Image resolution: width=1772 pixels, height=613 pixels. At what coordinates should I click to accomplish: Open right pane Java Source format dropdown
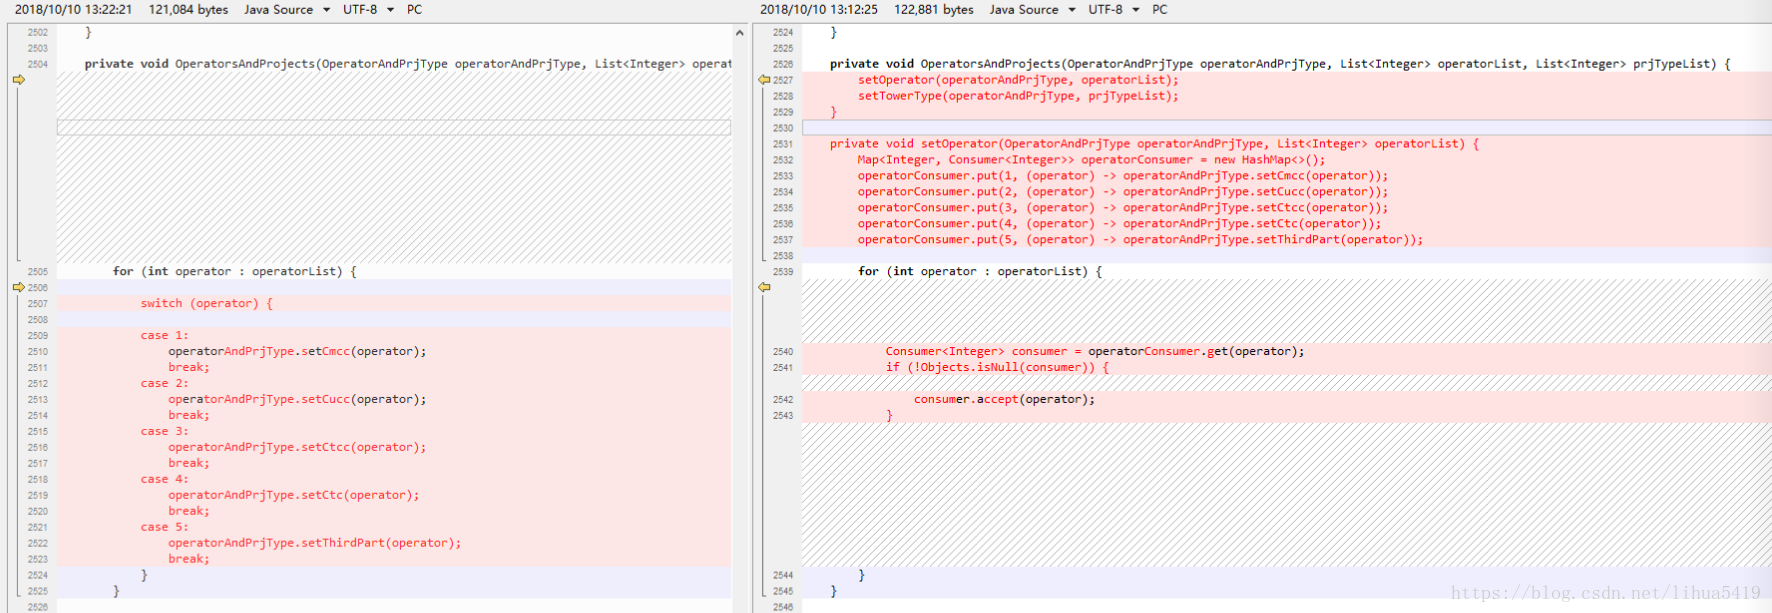tap(1032, 9)
